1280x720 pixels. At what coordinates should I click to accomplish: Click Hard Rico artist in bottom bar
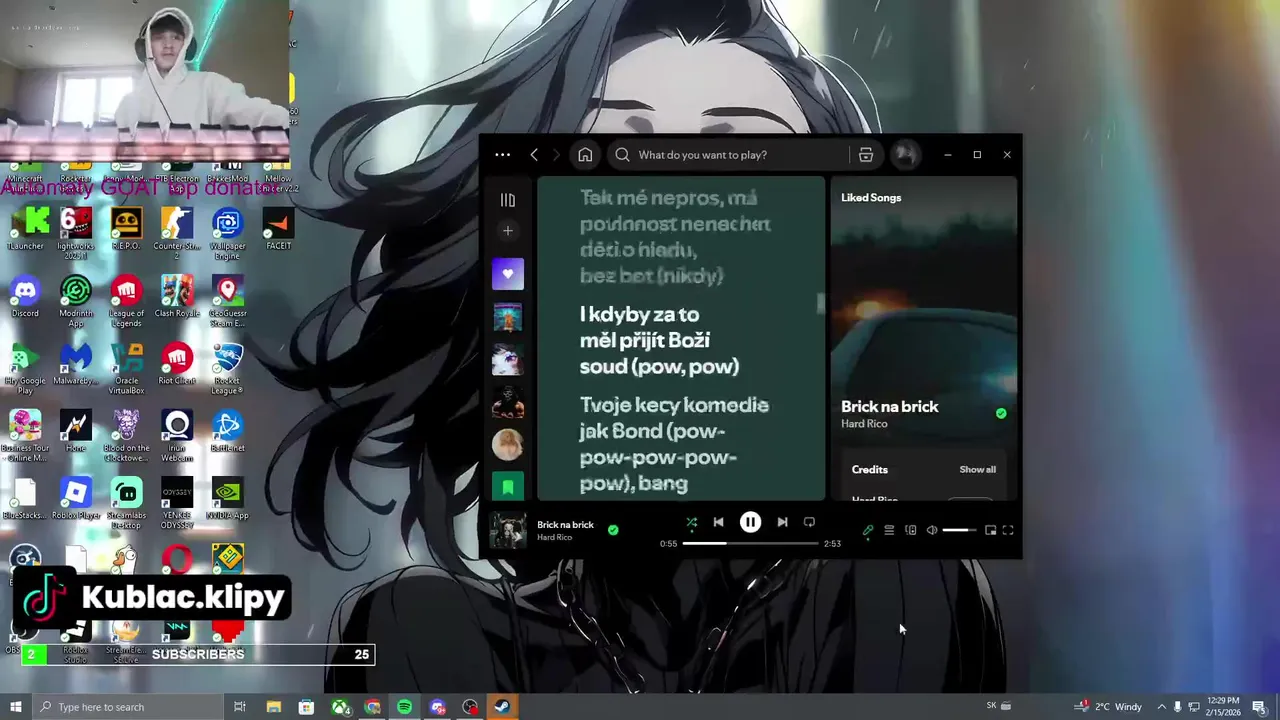click(554, 538)
